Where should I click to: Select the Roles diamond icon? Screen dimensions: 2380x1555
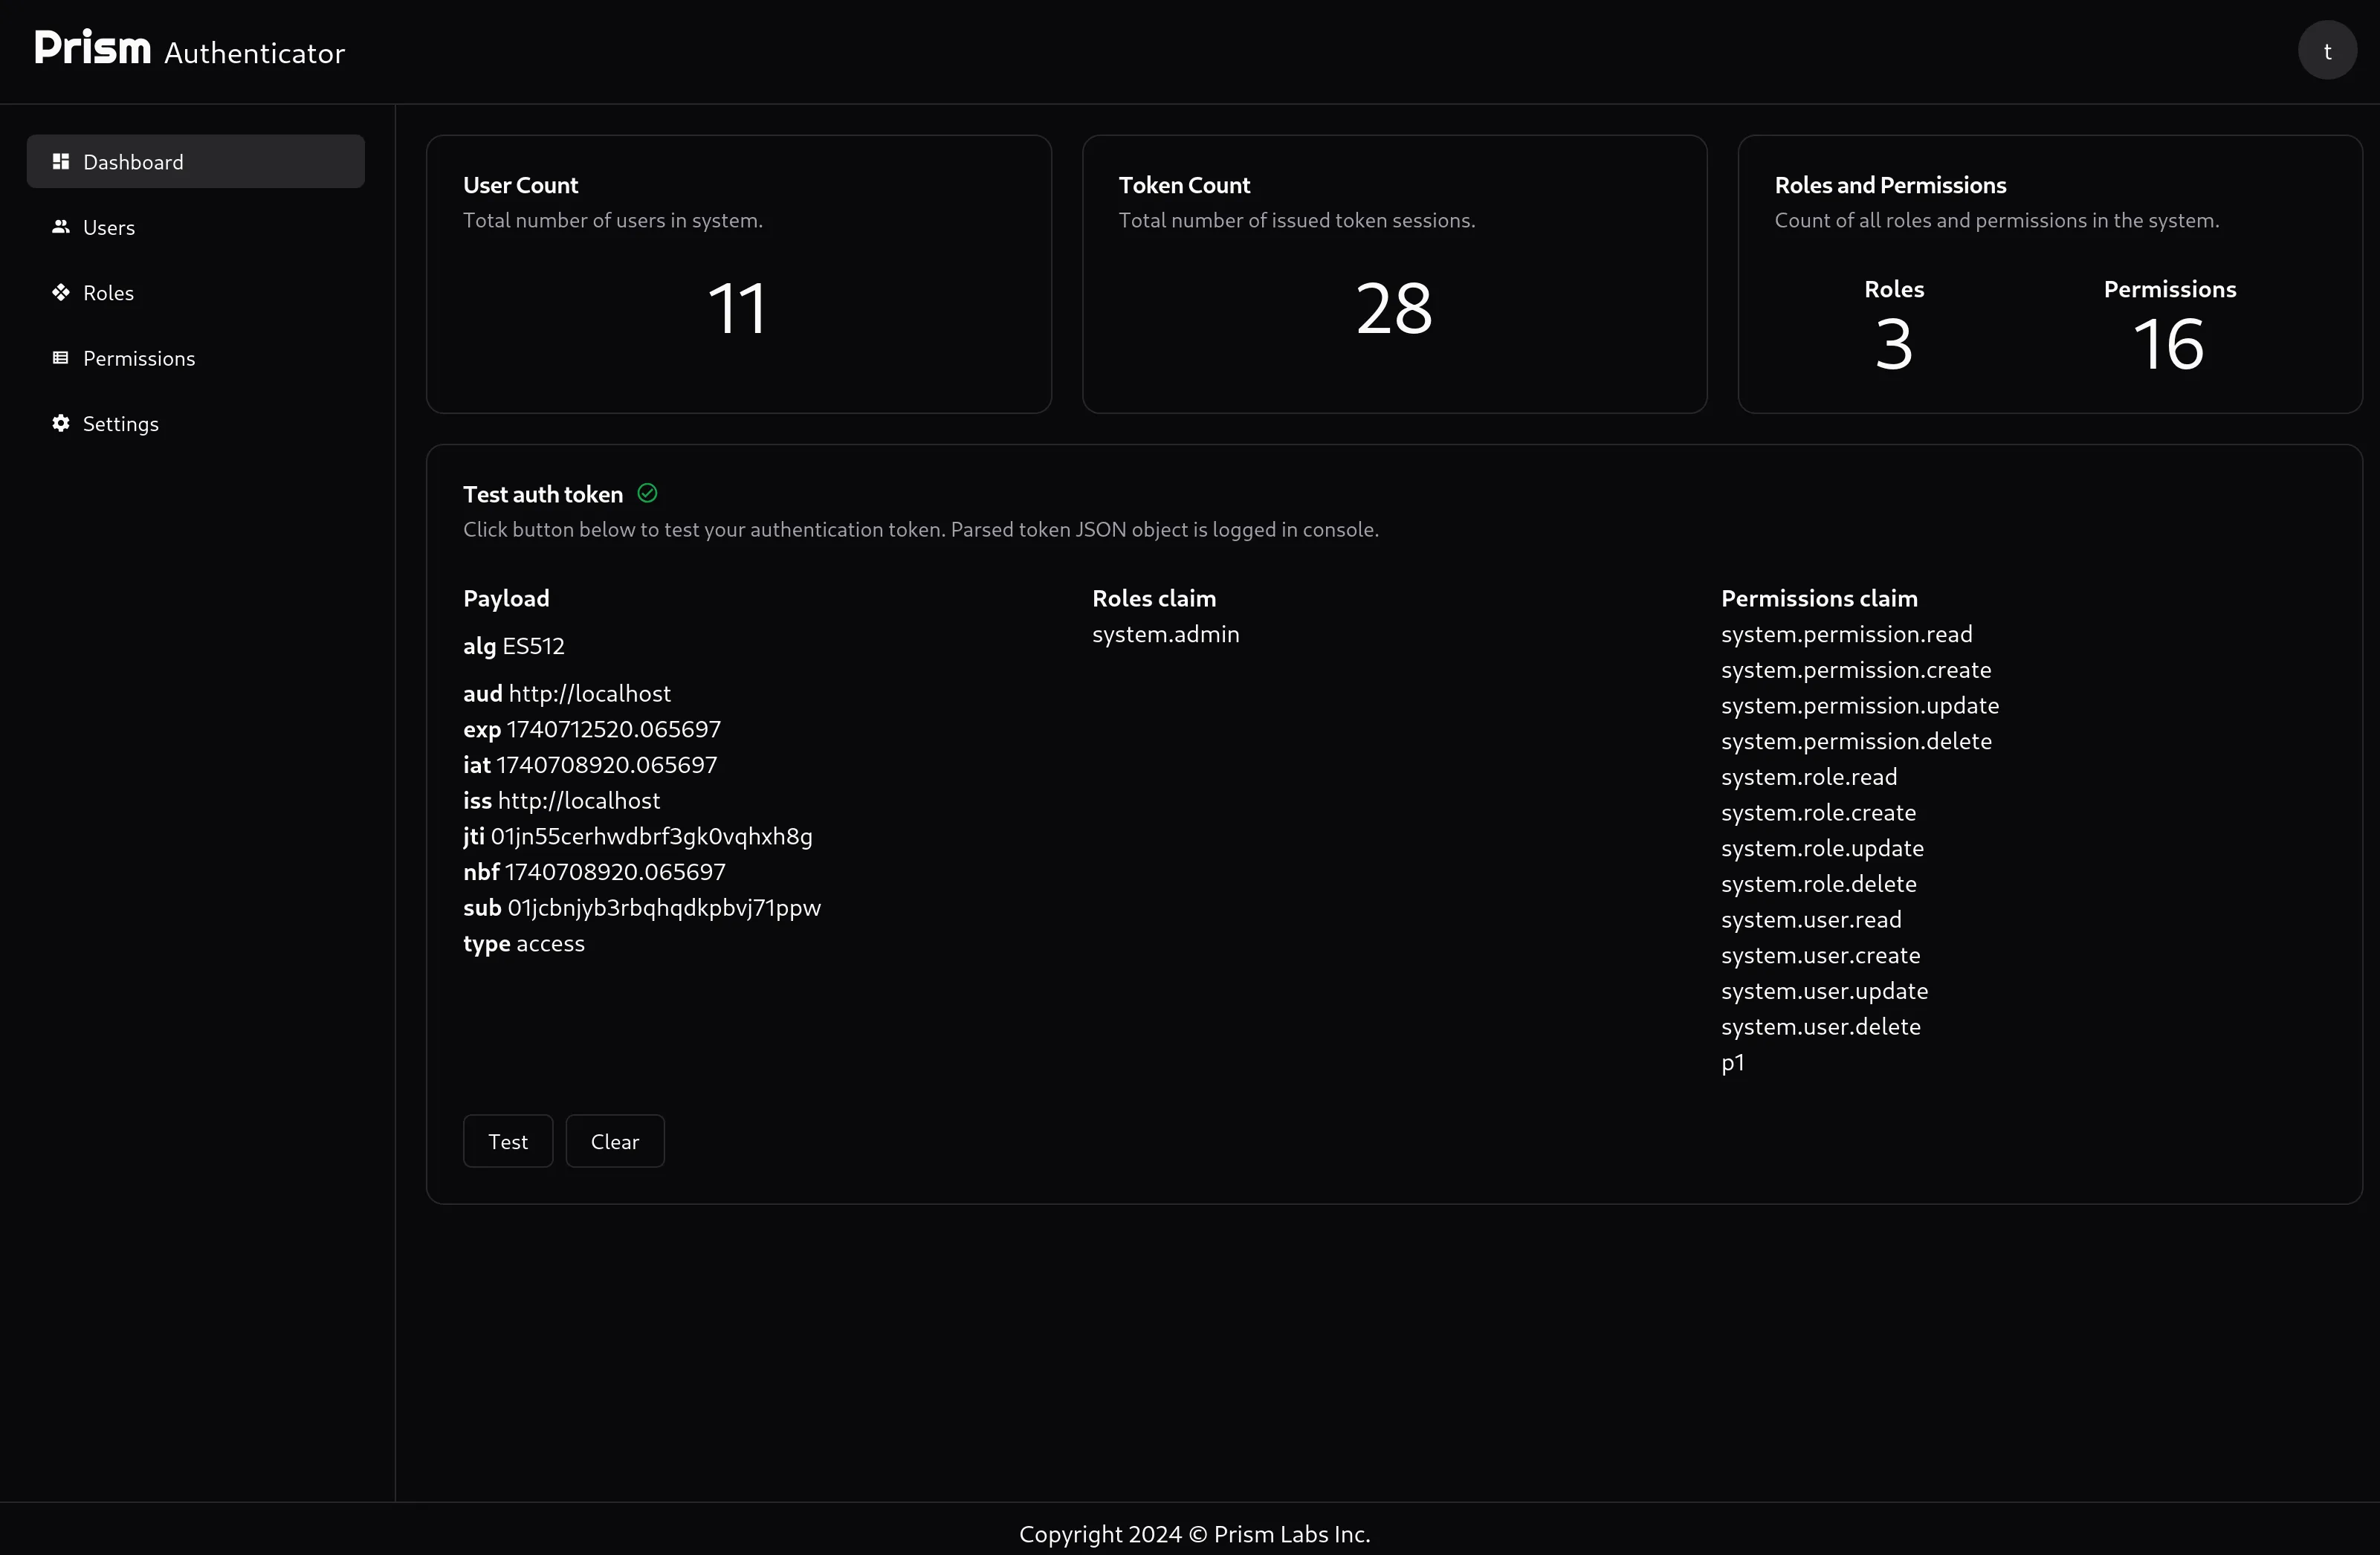click(60, 292)
